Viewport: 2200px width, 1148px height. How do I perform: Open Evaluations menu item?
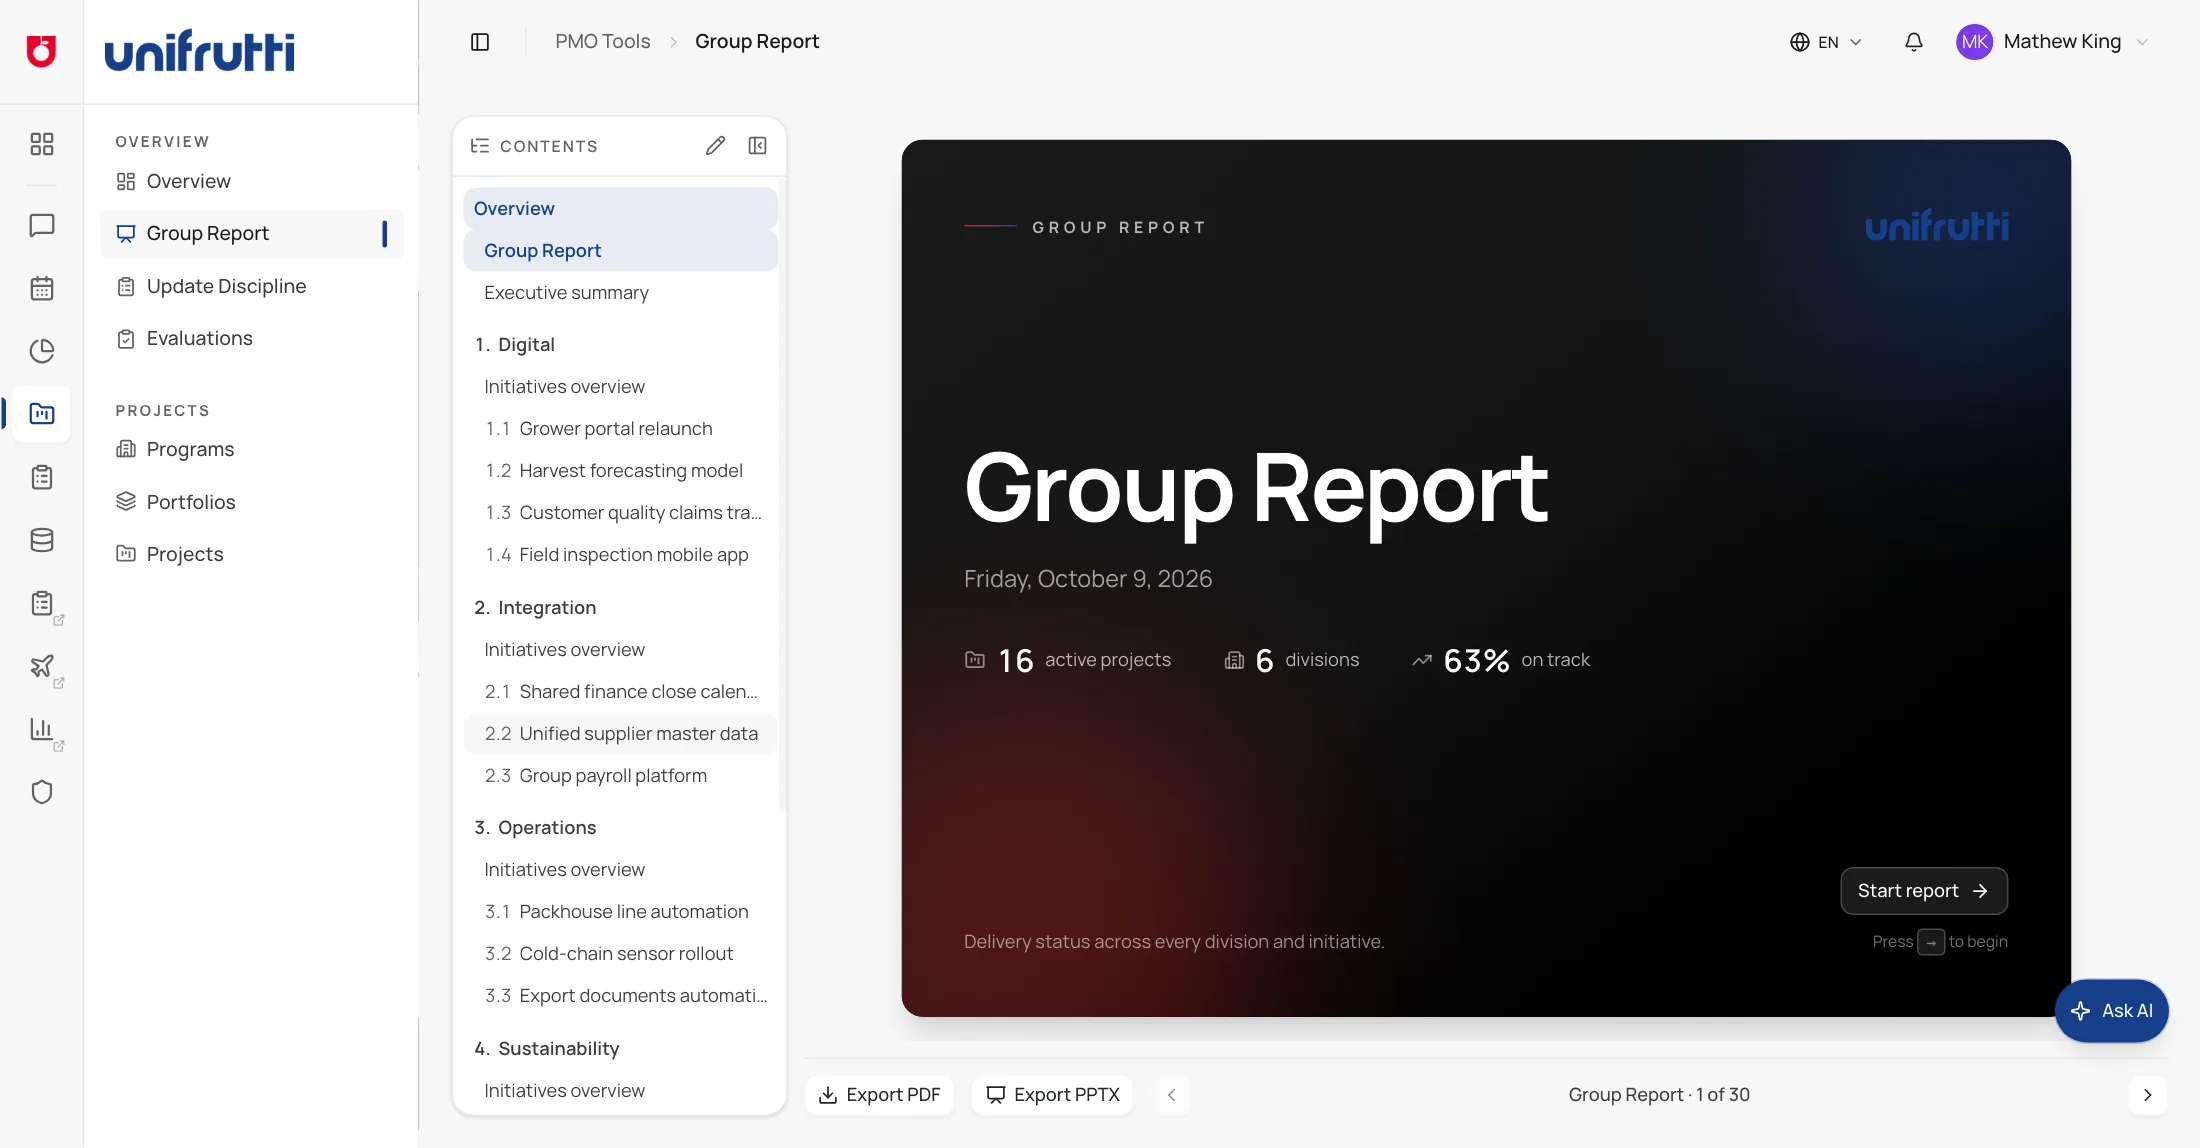point(252,338)
